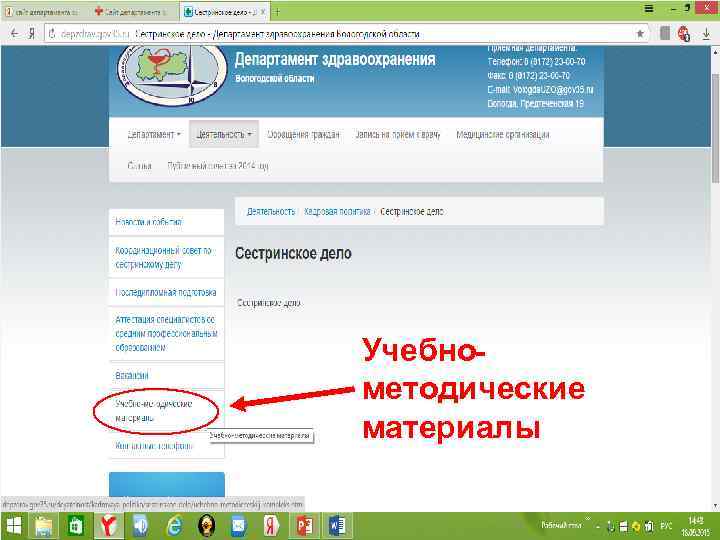Select the active Сестринское дело tab
This screenshot has height=540, width=720.
[224, 12]
